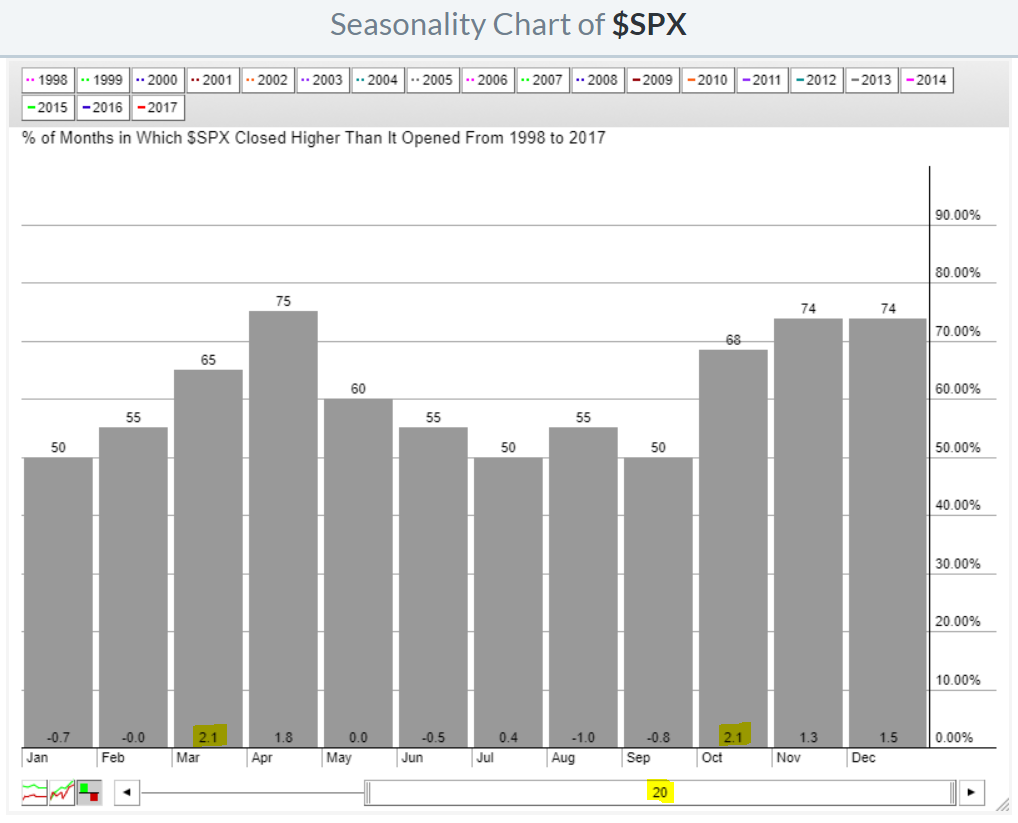Click the $SPX symbol in the title
The image size is (1018, 823).
(x=650, y=24)
